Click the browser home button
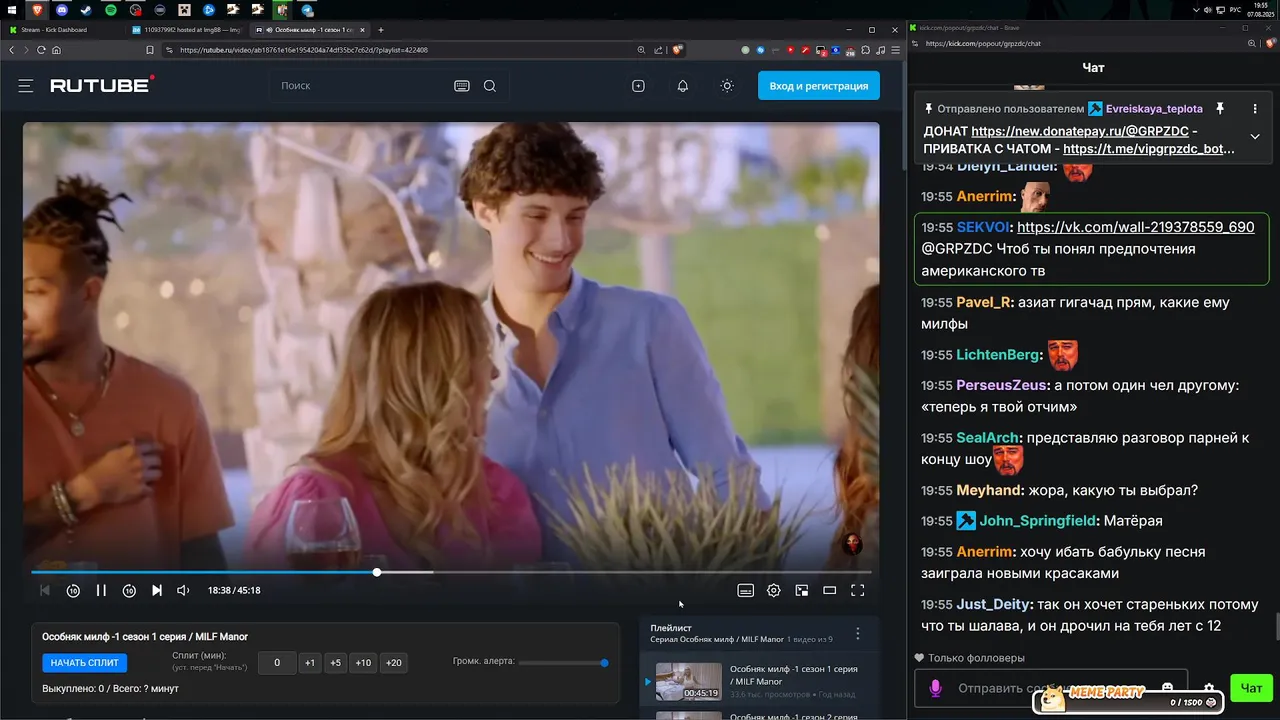The width and height of the screenshot is (1280, 720). pos(56,50)
